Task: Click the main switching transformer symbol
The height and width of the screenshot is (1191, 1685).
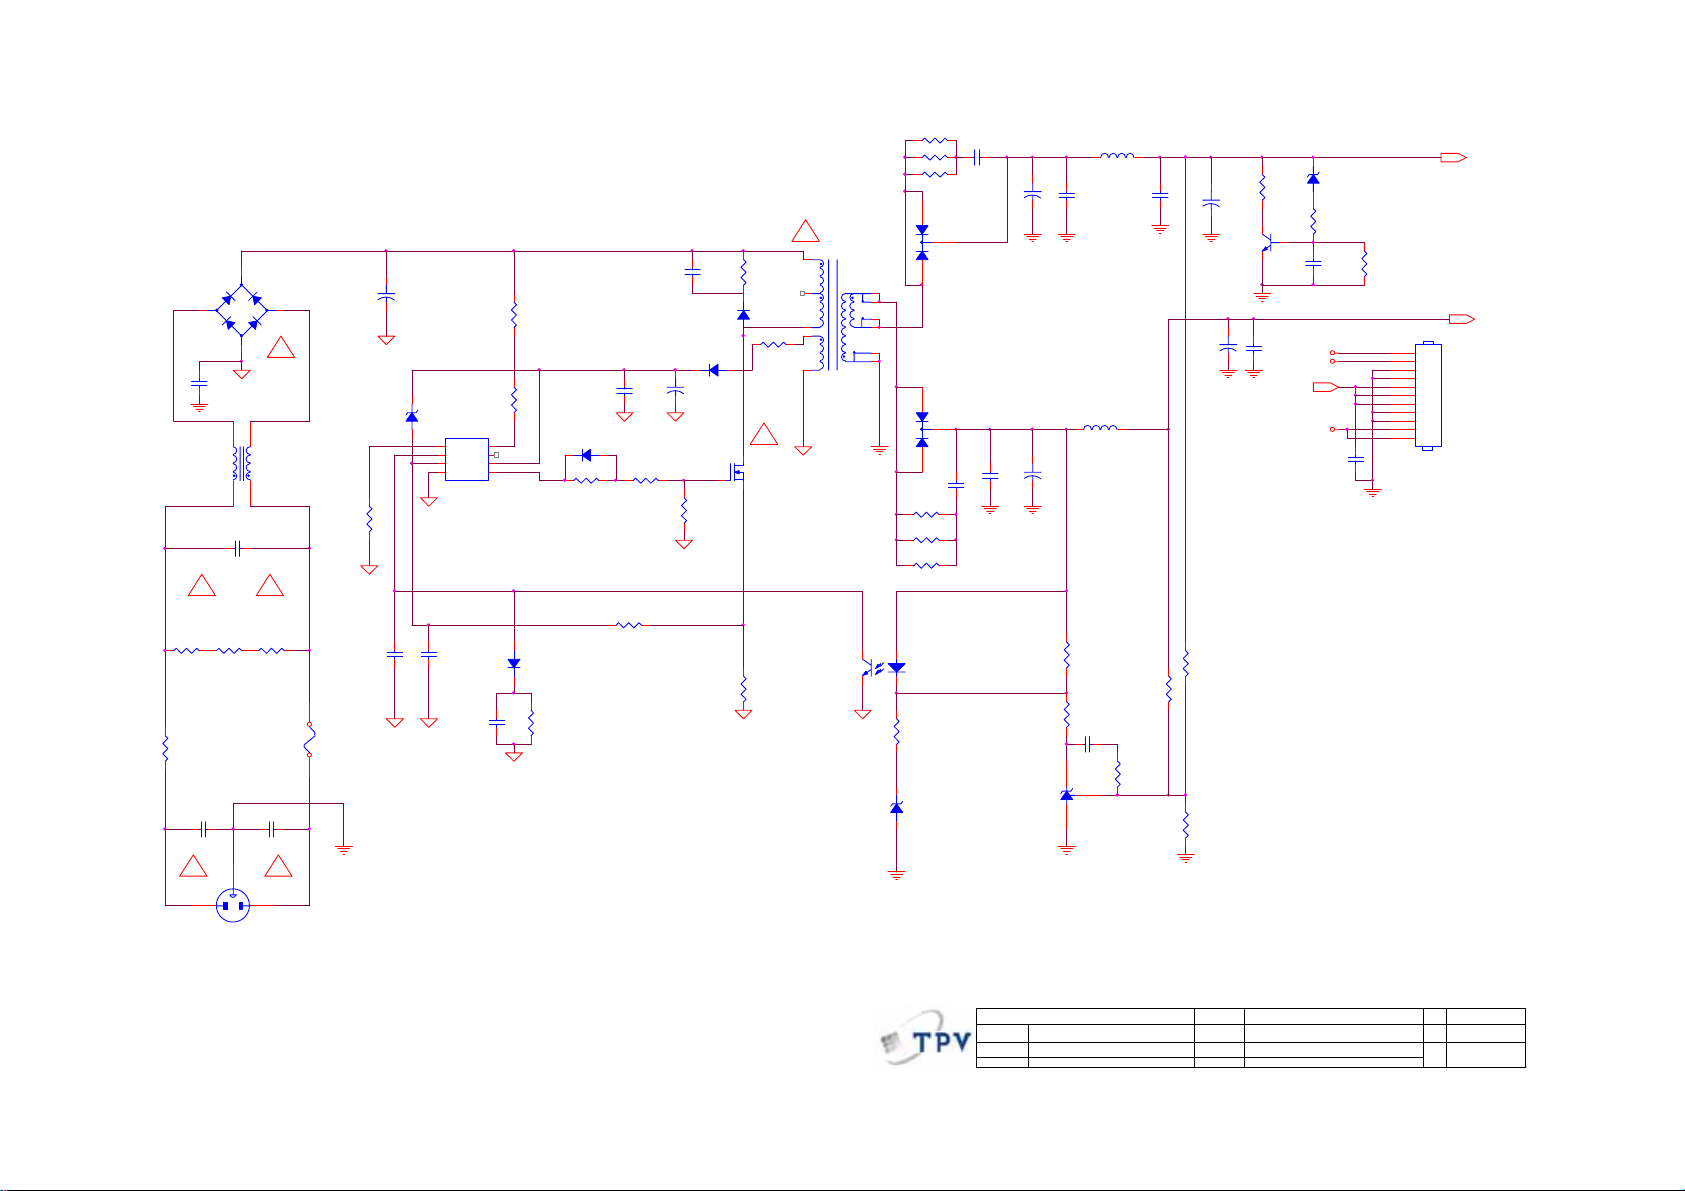Action: [x=838, y=315]
